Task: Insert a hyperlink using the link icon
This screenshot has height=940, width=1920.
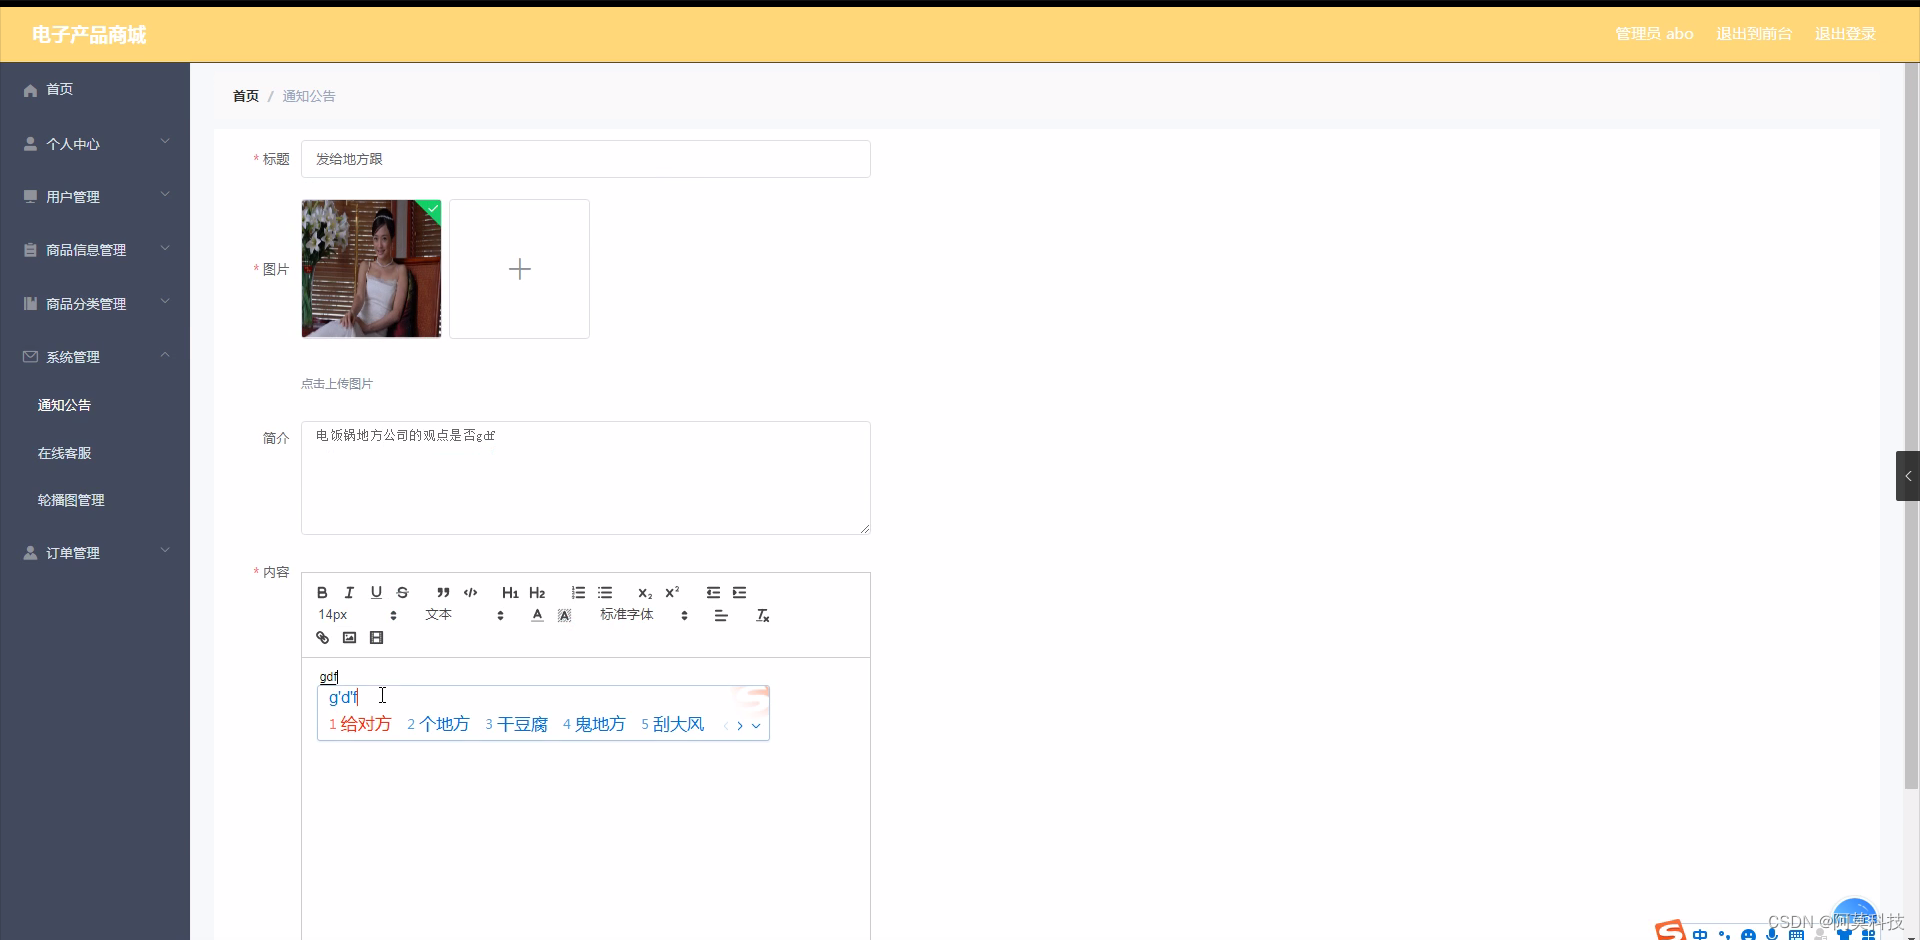Action: (x=321, y=637)
